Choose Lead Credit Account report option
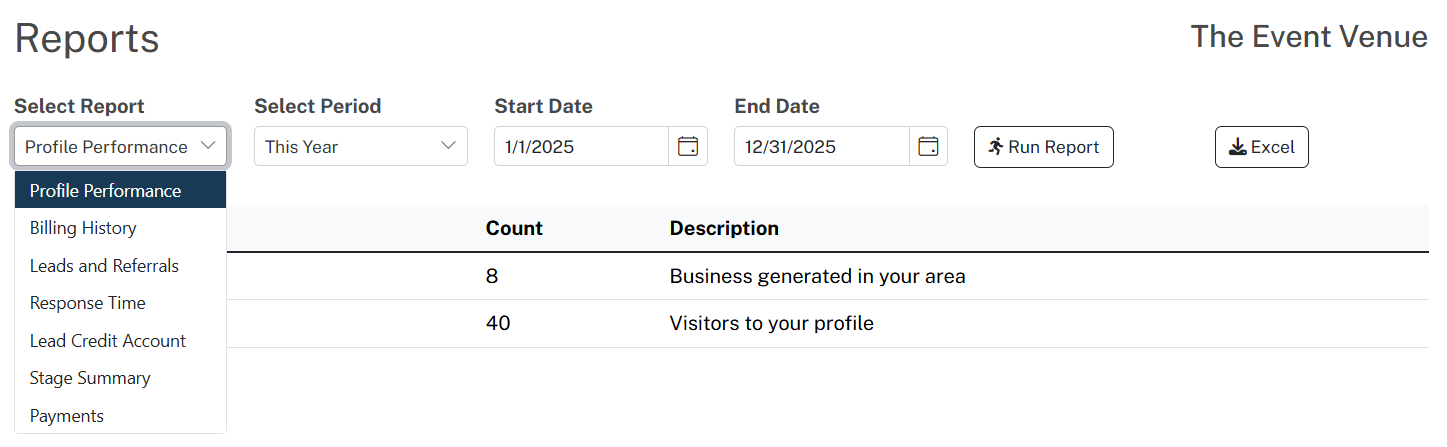This screenshot has height=447, width=1447. [121, 341]
